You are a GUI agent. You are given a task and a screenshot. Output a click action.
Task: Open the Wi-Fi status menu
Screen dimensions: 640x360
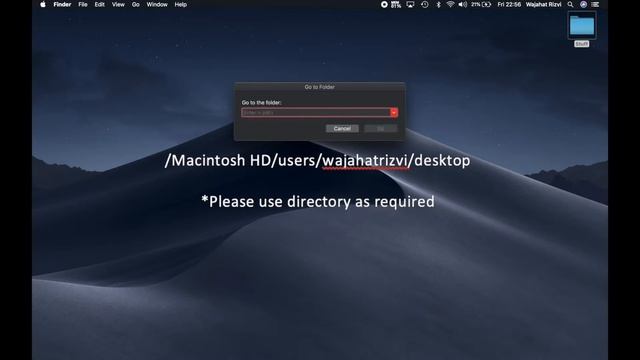450,4
